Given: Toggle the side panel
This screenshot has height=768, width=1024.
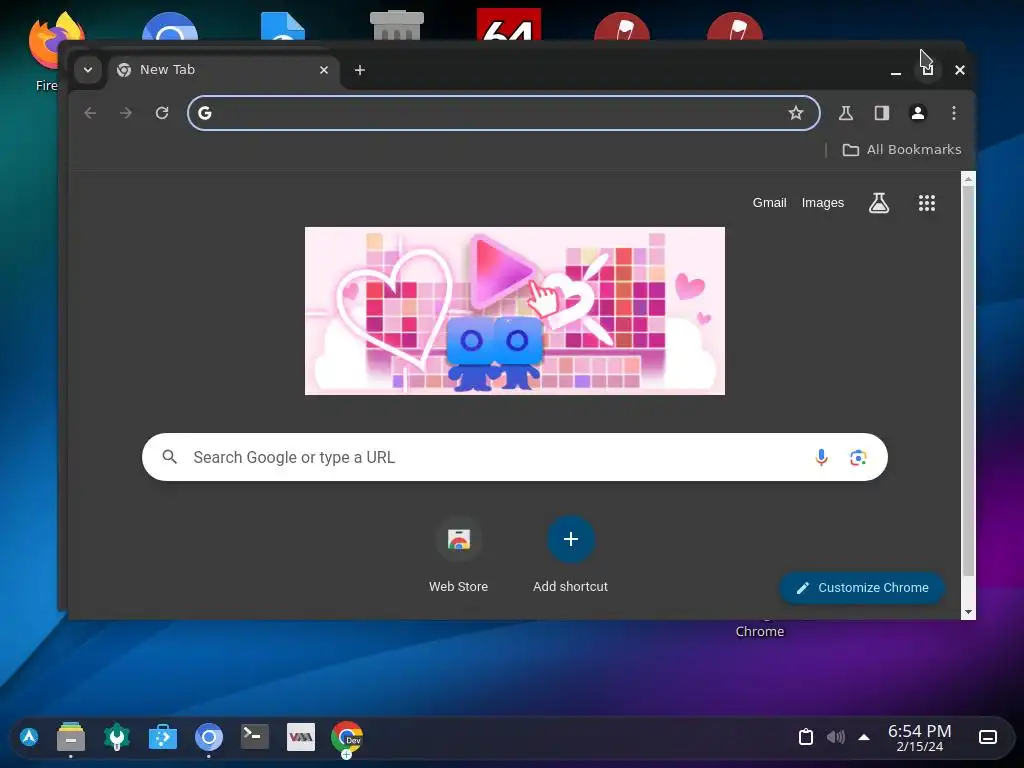Looking at the screenshot, I should click(x=882, y=113).
